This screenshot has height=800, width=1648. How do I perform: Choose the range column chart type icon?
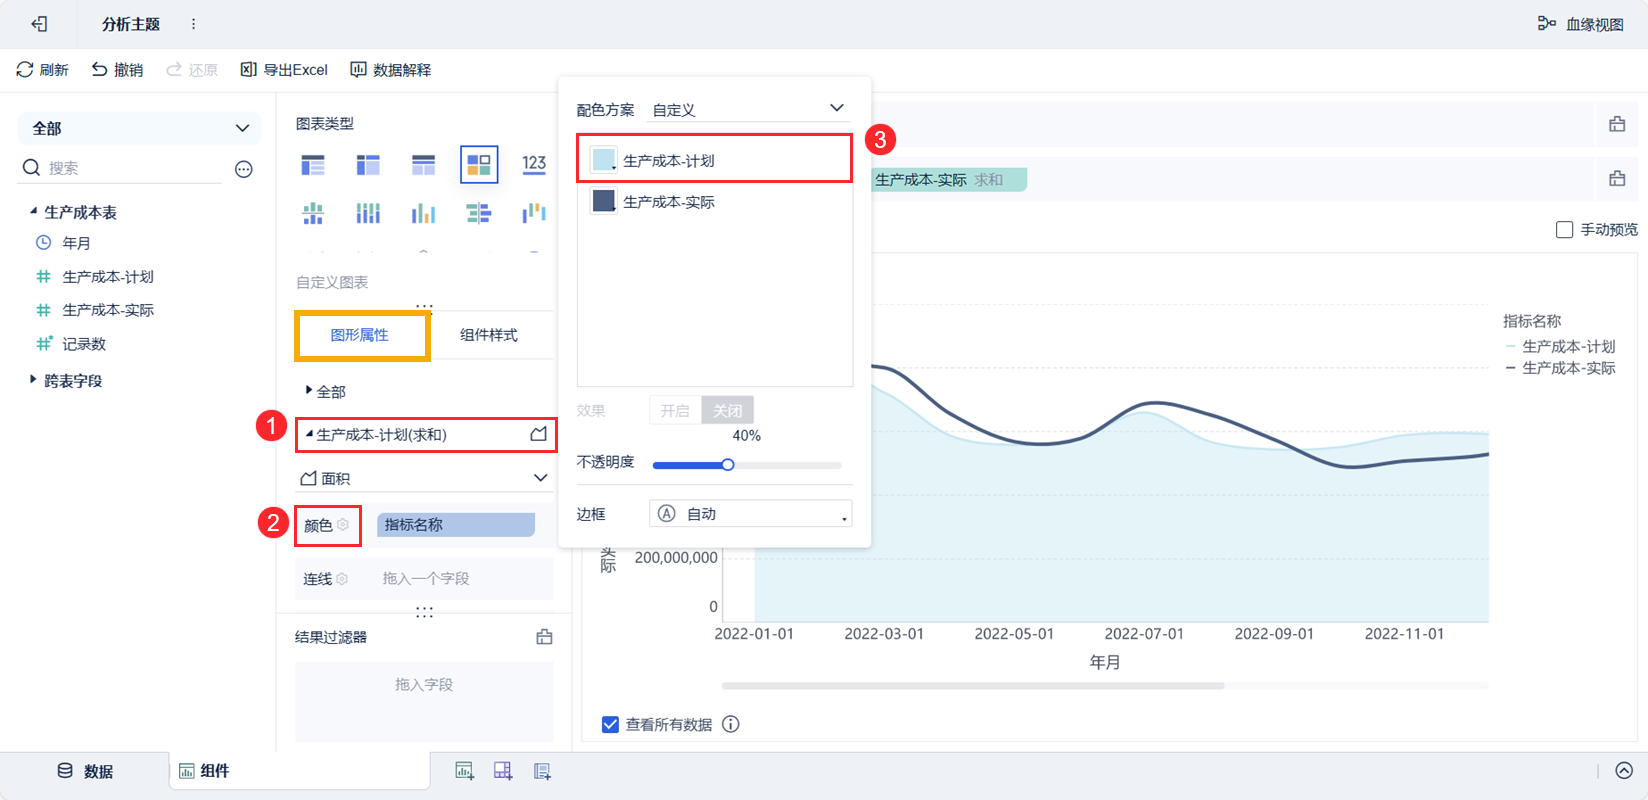point(534,213)
